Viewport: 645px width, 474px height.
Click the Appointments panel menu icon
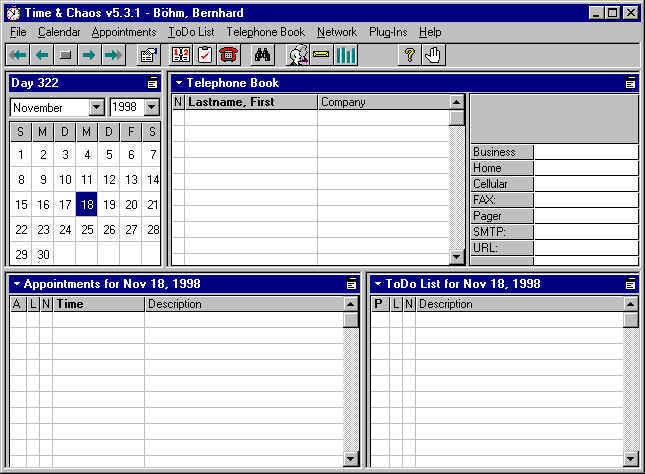[x=351, y=284]
